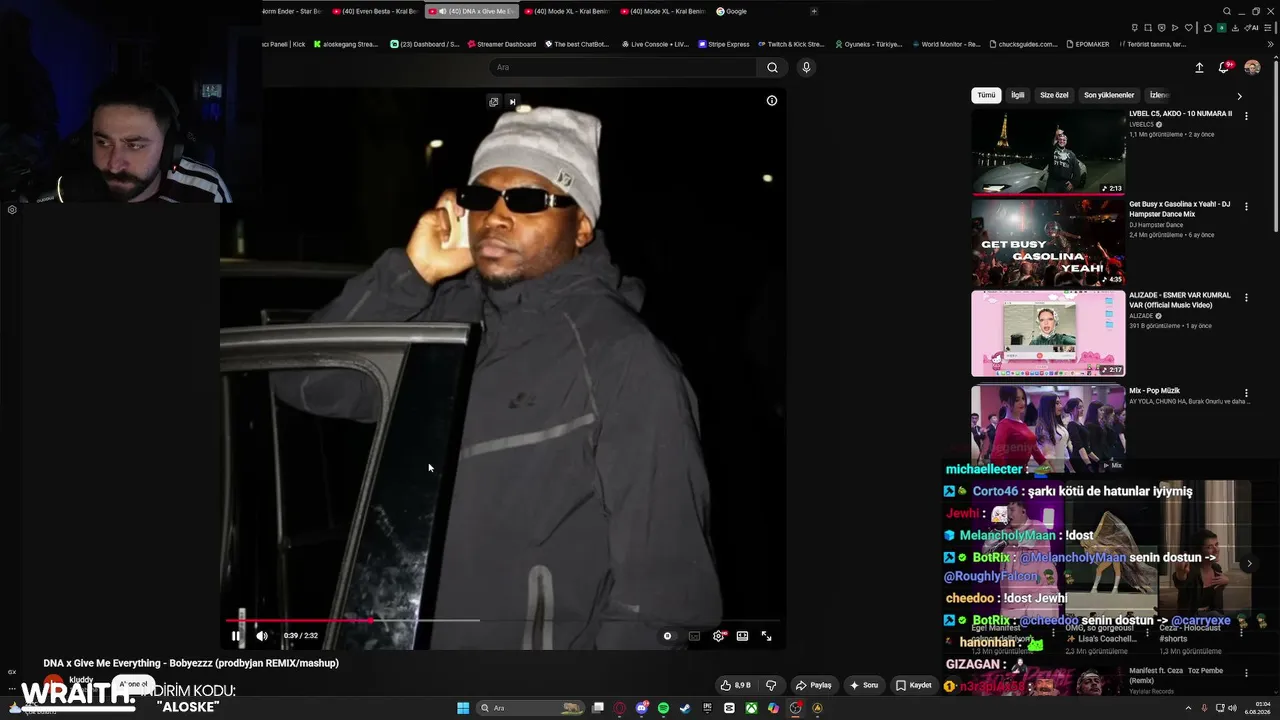
Task: Show more filter chips with the right arrow
Action: (1240, 96)
